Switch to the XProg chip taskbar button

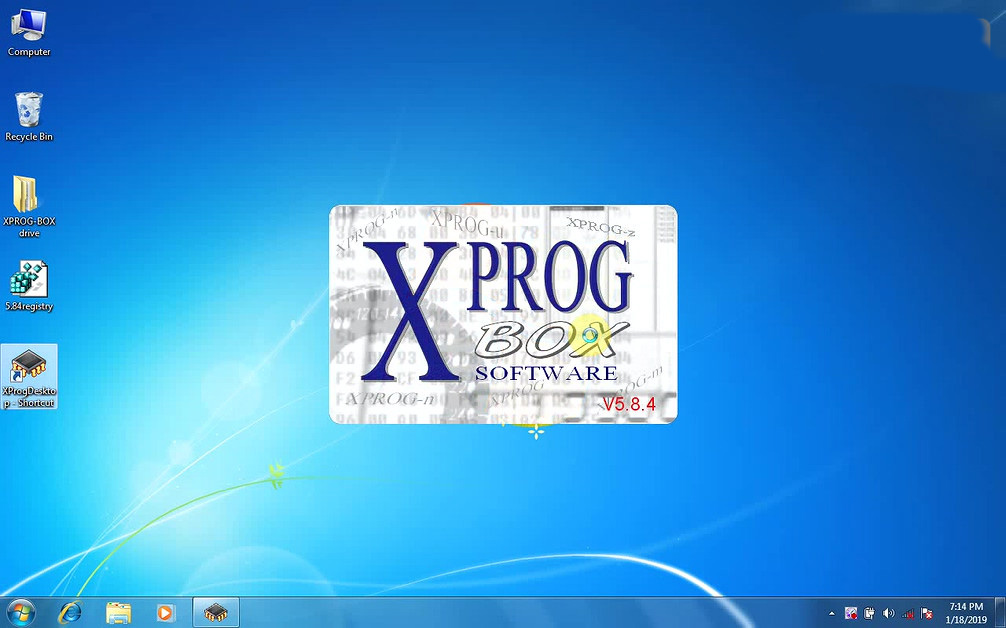pyautogui.click(x=216, y=613)
